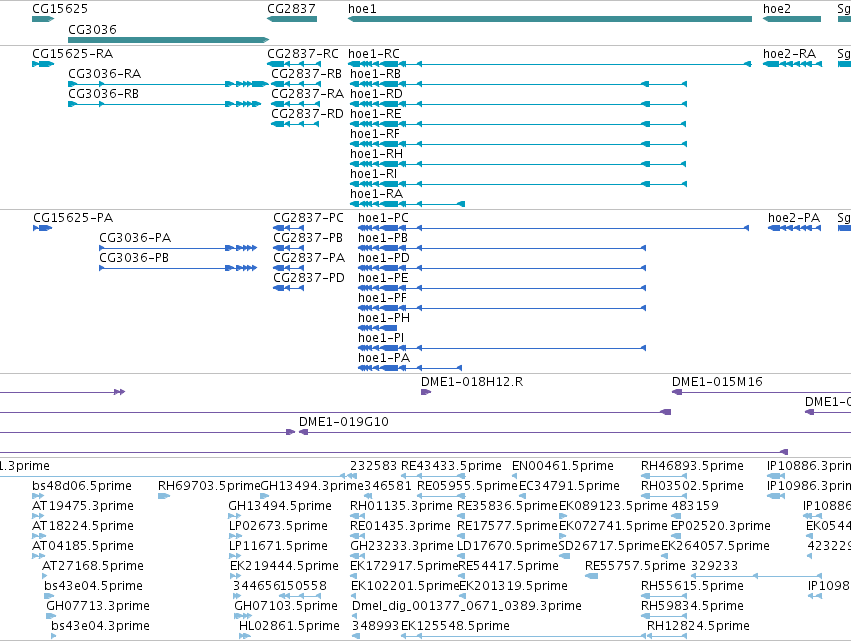Click EST LP11671.5prime
This screenshot has width=851, height=641.
pos(278,546)
